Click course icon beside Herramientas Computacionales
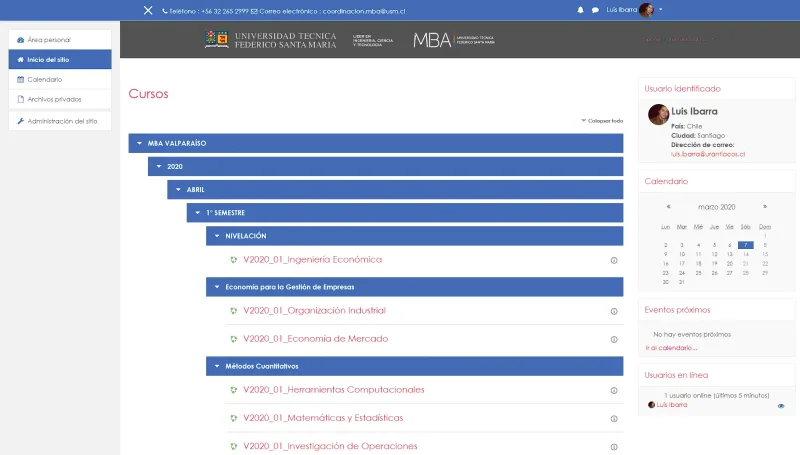This screenshot has width=800, height=455. coord(234,390)
